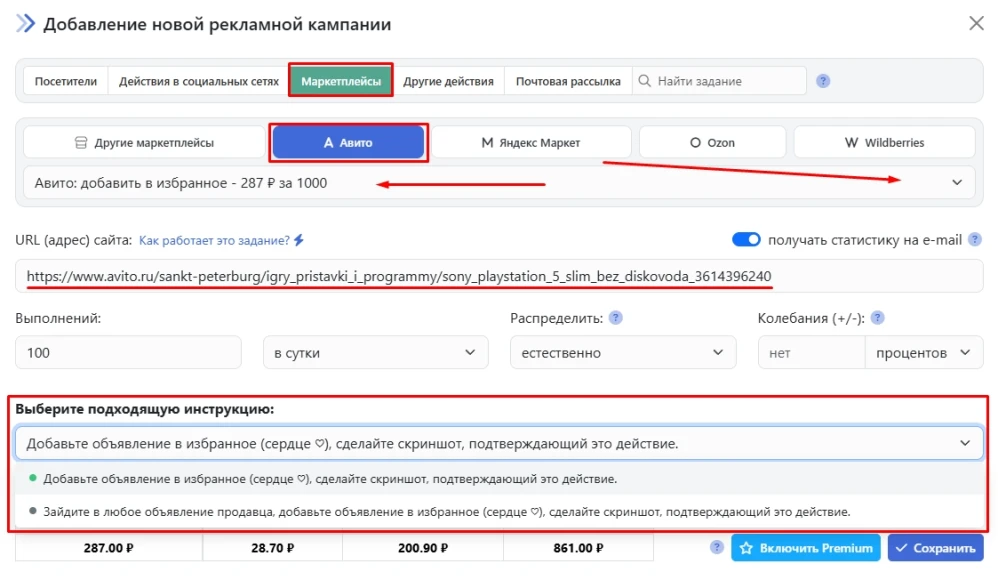Open the Авито task dropdown showing 287 ₽
The height and width of the screenshot is (580, 998).
click(x=499, y=182)
